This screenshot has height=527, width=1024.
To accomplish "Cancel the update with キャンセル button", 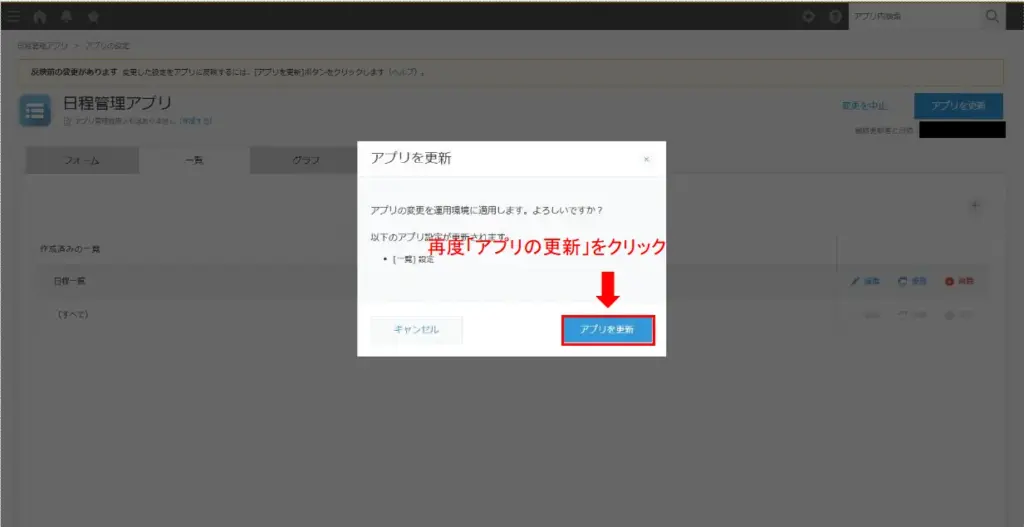I will [x=416, y=330].
